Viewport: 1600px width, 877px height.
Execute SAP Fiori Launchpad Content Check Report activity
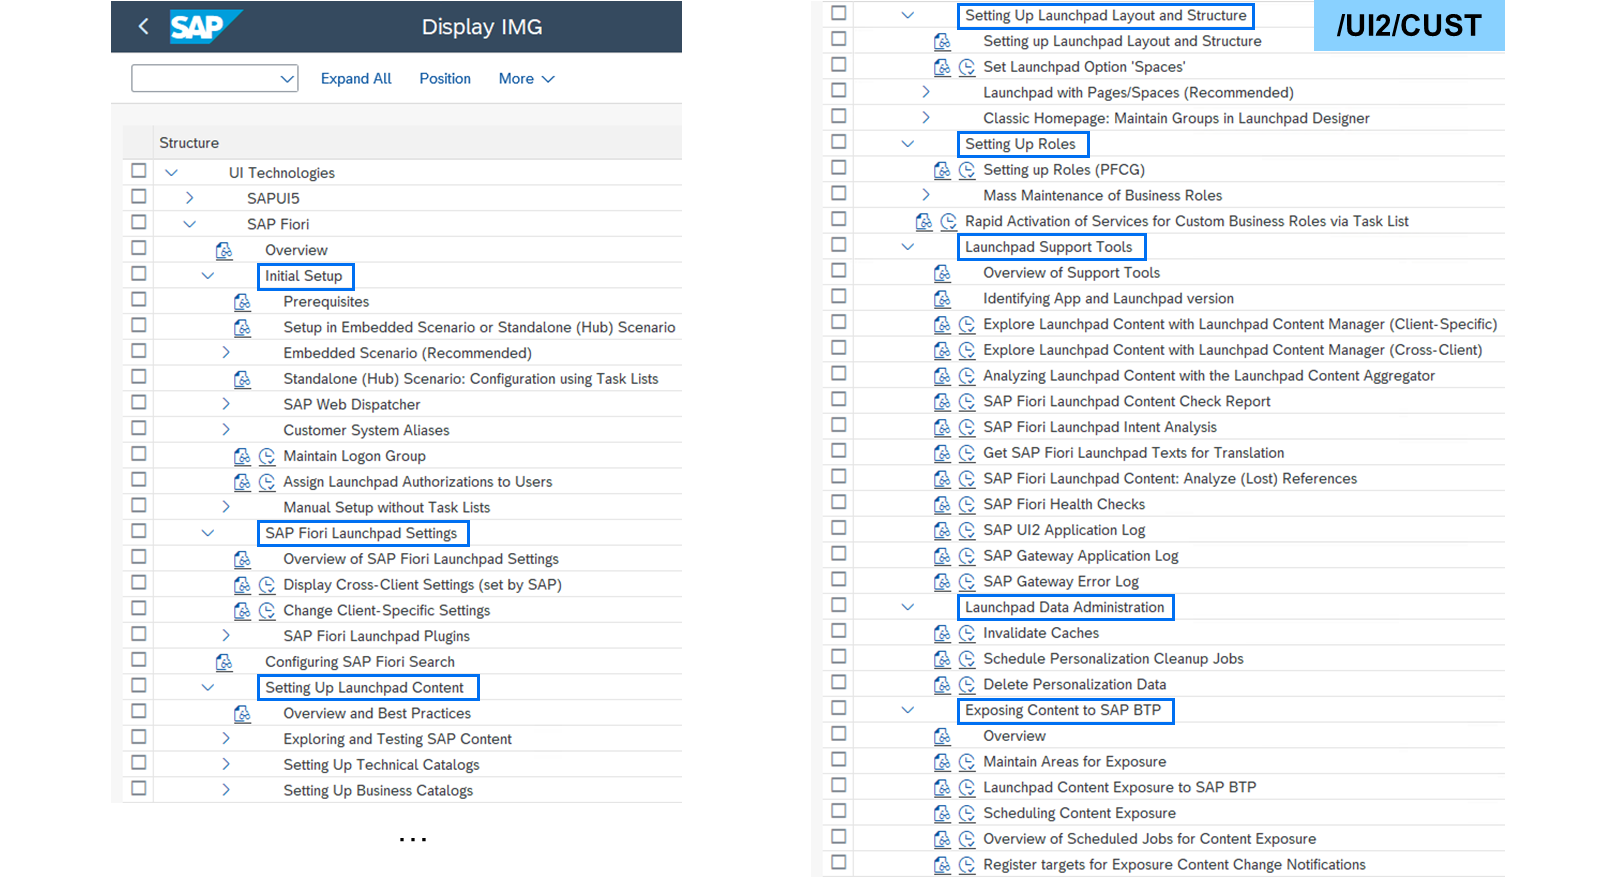[967, 402]
